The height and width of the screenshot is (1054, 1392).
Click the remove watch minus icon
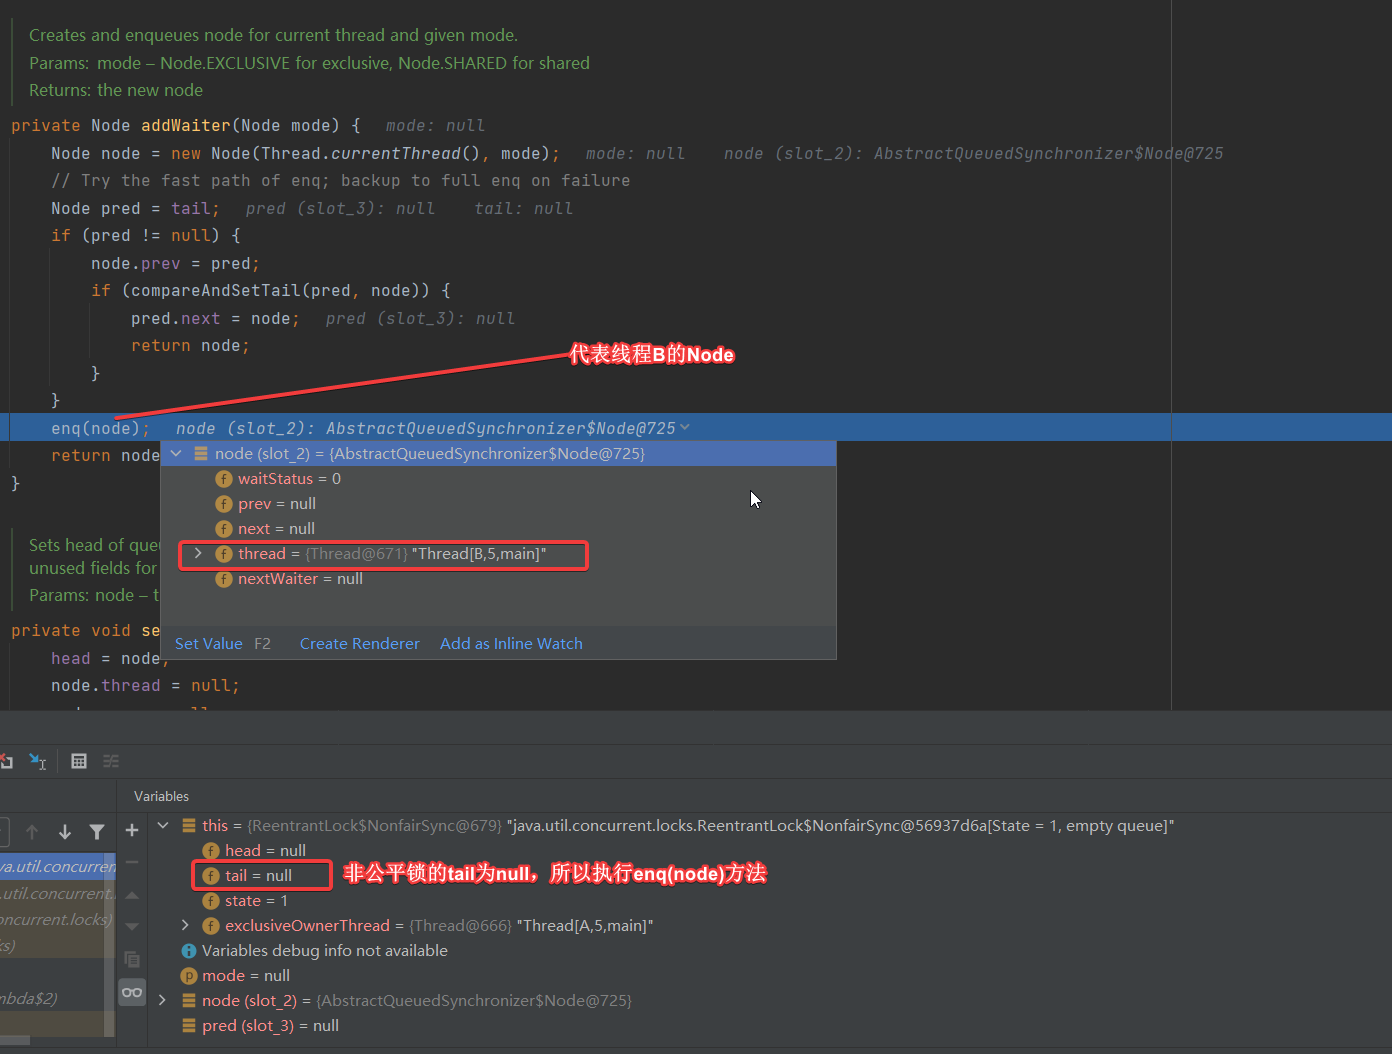[132, 861]
